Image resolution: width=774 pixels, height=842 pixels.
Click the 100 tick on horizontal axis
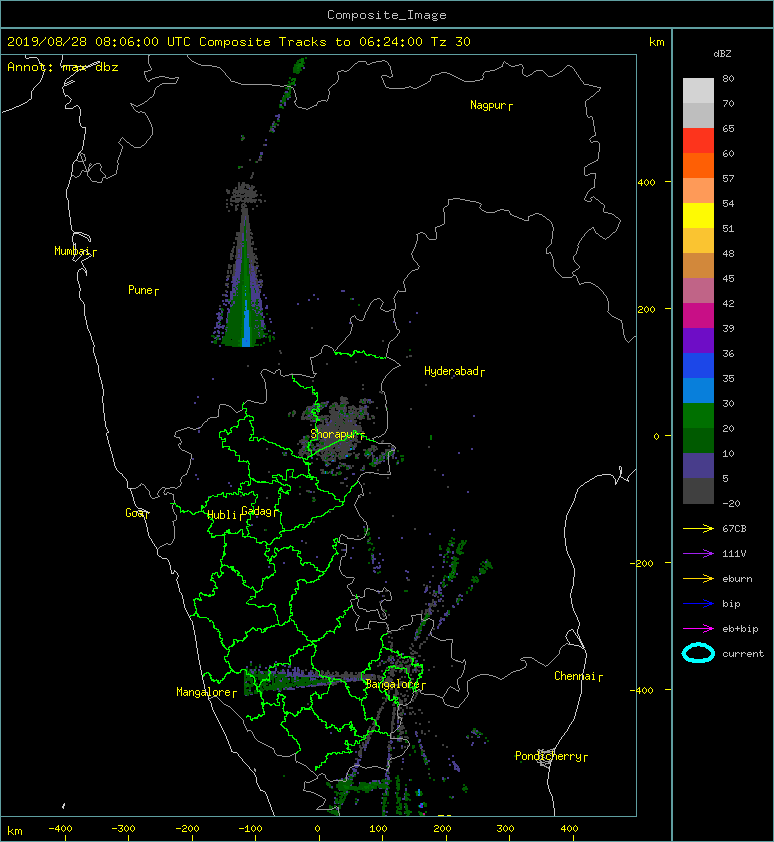point(378,829)
